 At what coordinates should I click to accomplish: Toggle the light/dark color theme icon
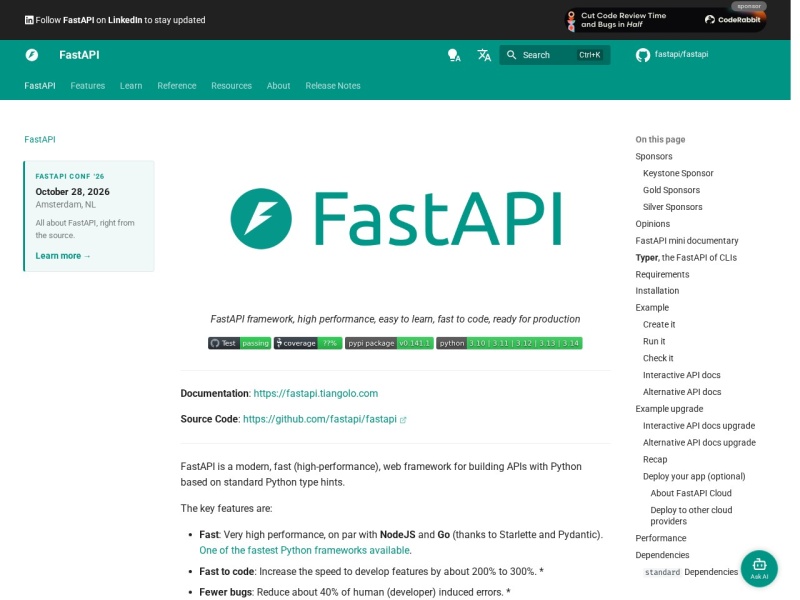(x=454, y=55)
